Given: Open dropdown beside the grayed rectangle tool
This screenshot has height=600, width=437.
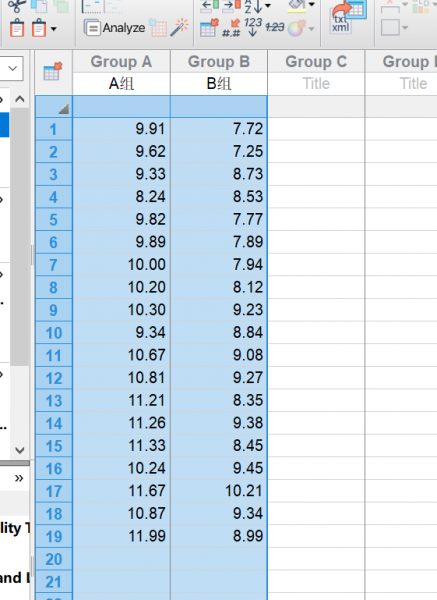Looking at the screenshot, I should tap(405, 28).
